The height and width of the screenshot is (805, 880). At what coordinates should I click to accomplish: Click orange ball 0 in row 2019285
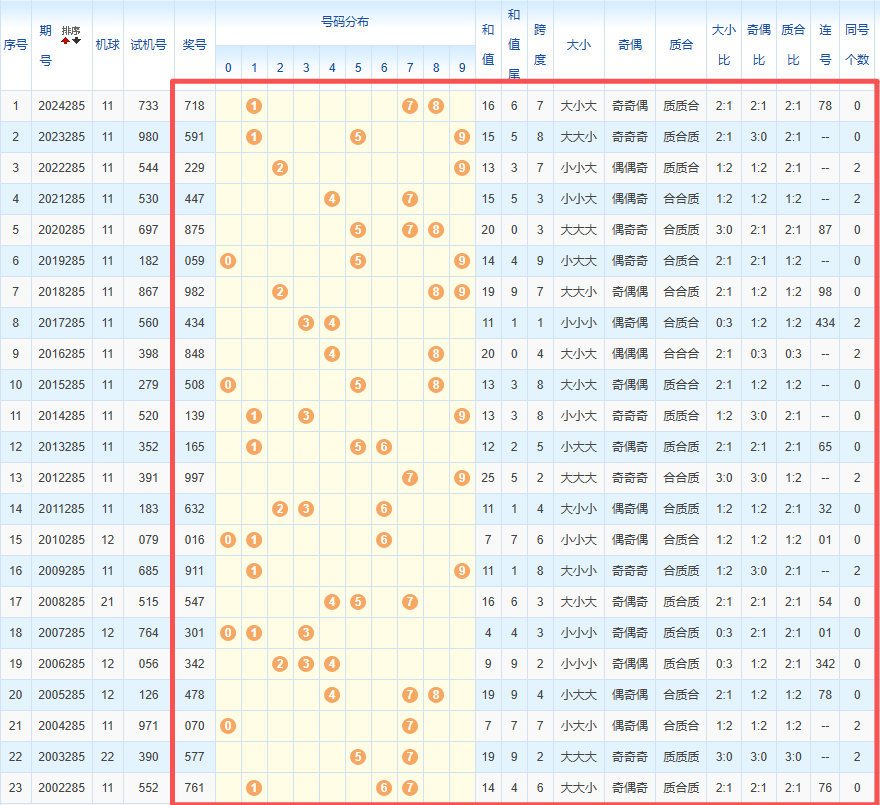228,260
